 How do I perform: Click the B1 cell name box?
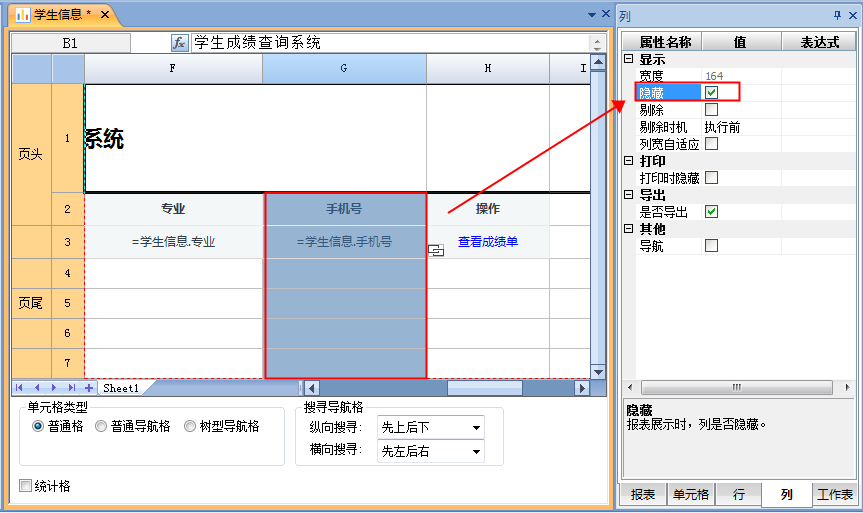coord(70,43)
